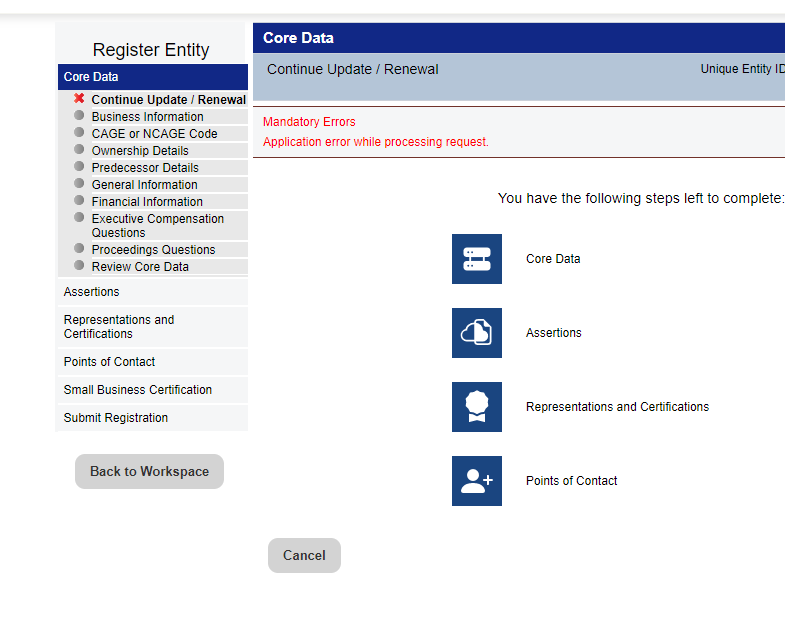Screen dimensions: 785x619
Task: Click the Assertions label in remaining steps
Action: click(554, 333)
